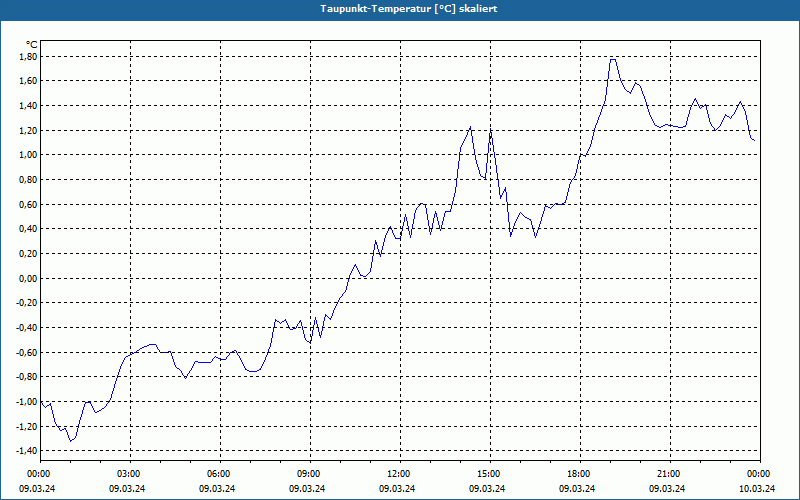Screen dimensions: 800x500
Task: Click the 10.03.24 date label
Action: 757,488
